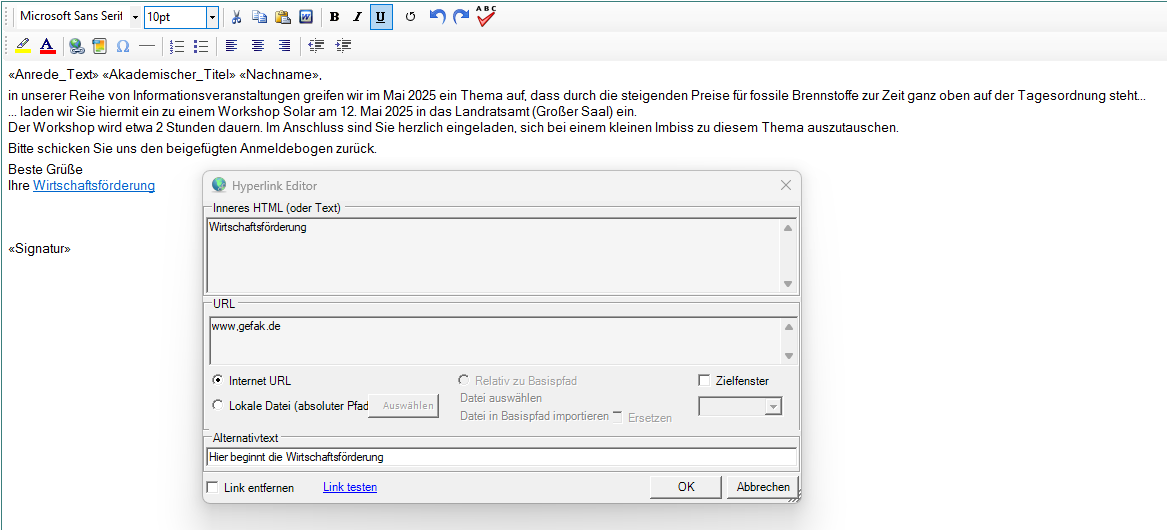Image resolution: width=1167 pixels, height=530 pixels.
Task: Click the «Signatur» placeholder text
Action: coord(39,249)
